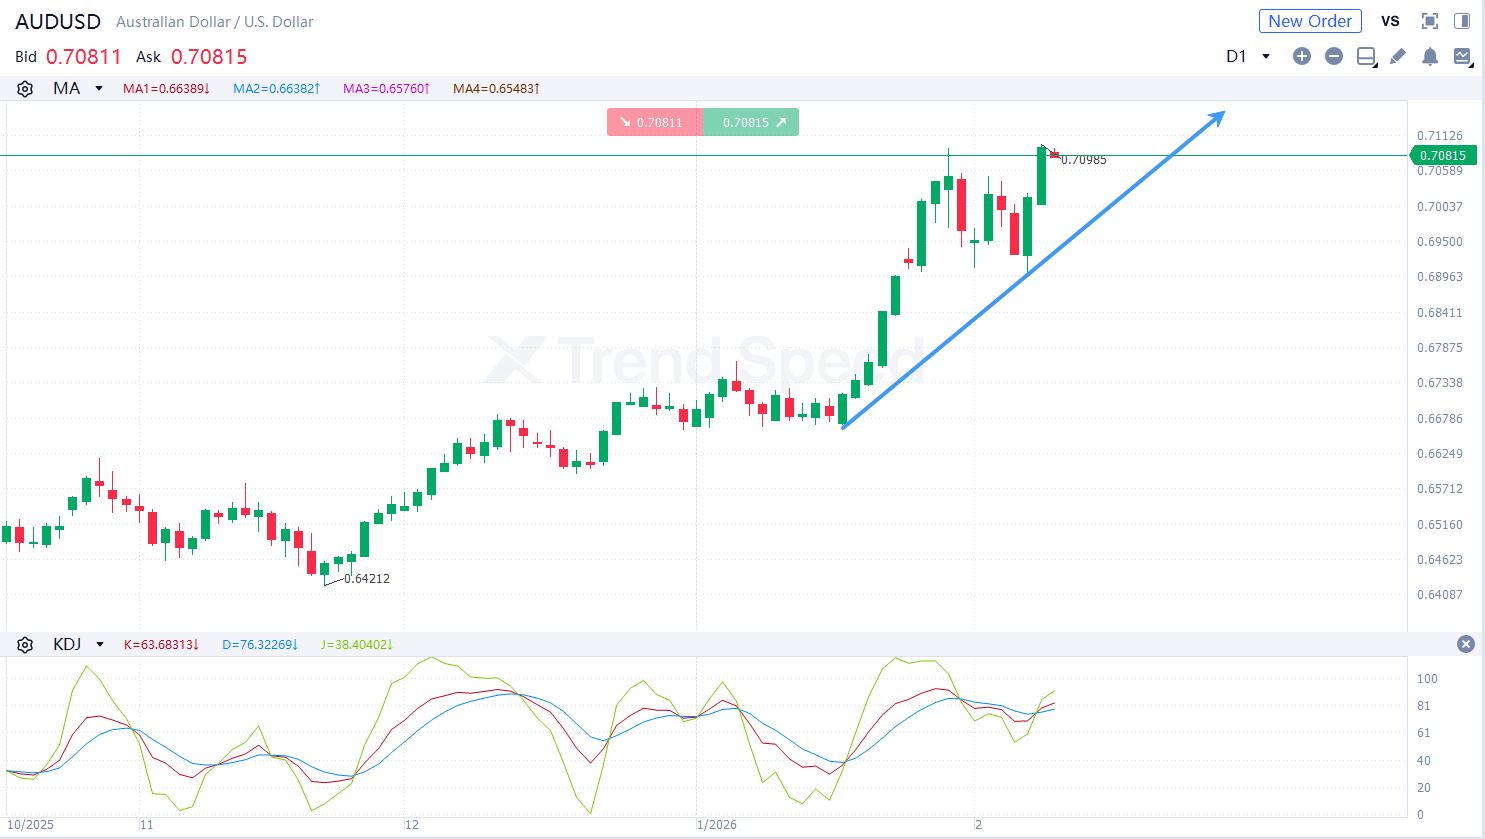Click the zoom out minus icon
Screen dimensions: 1485x839
click(x=1333, y=56)
